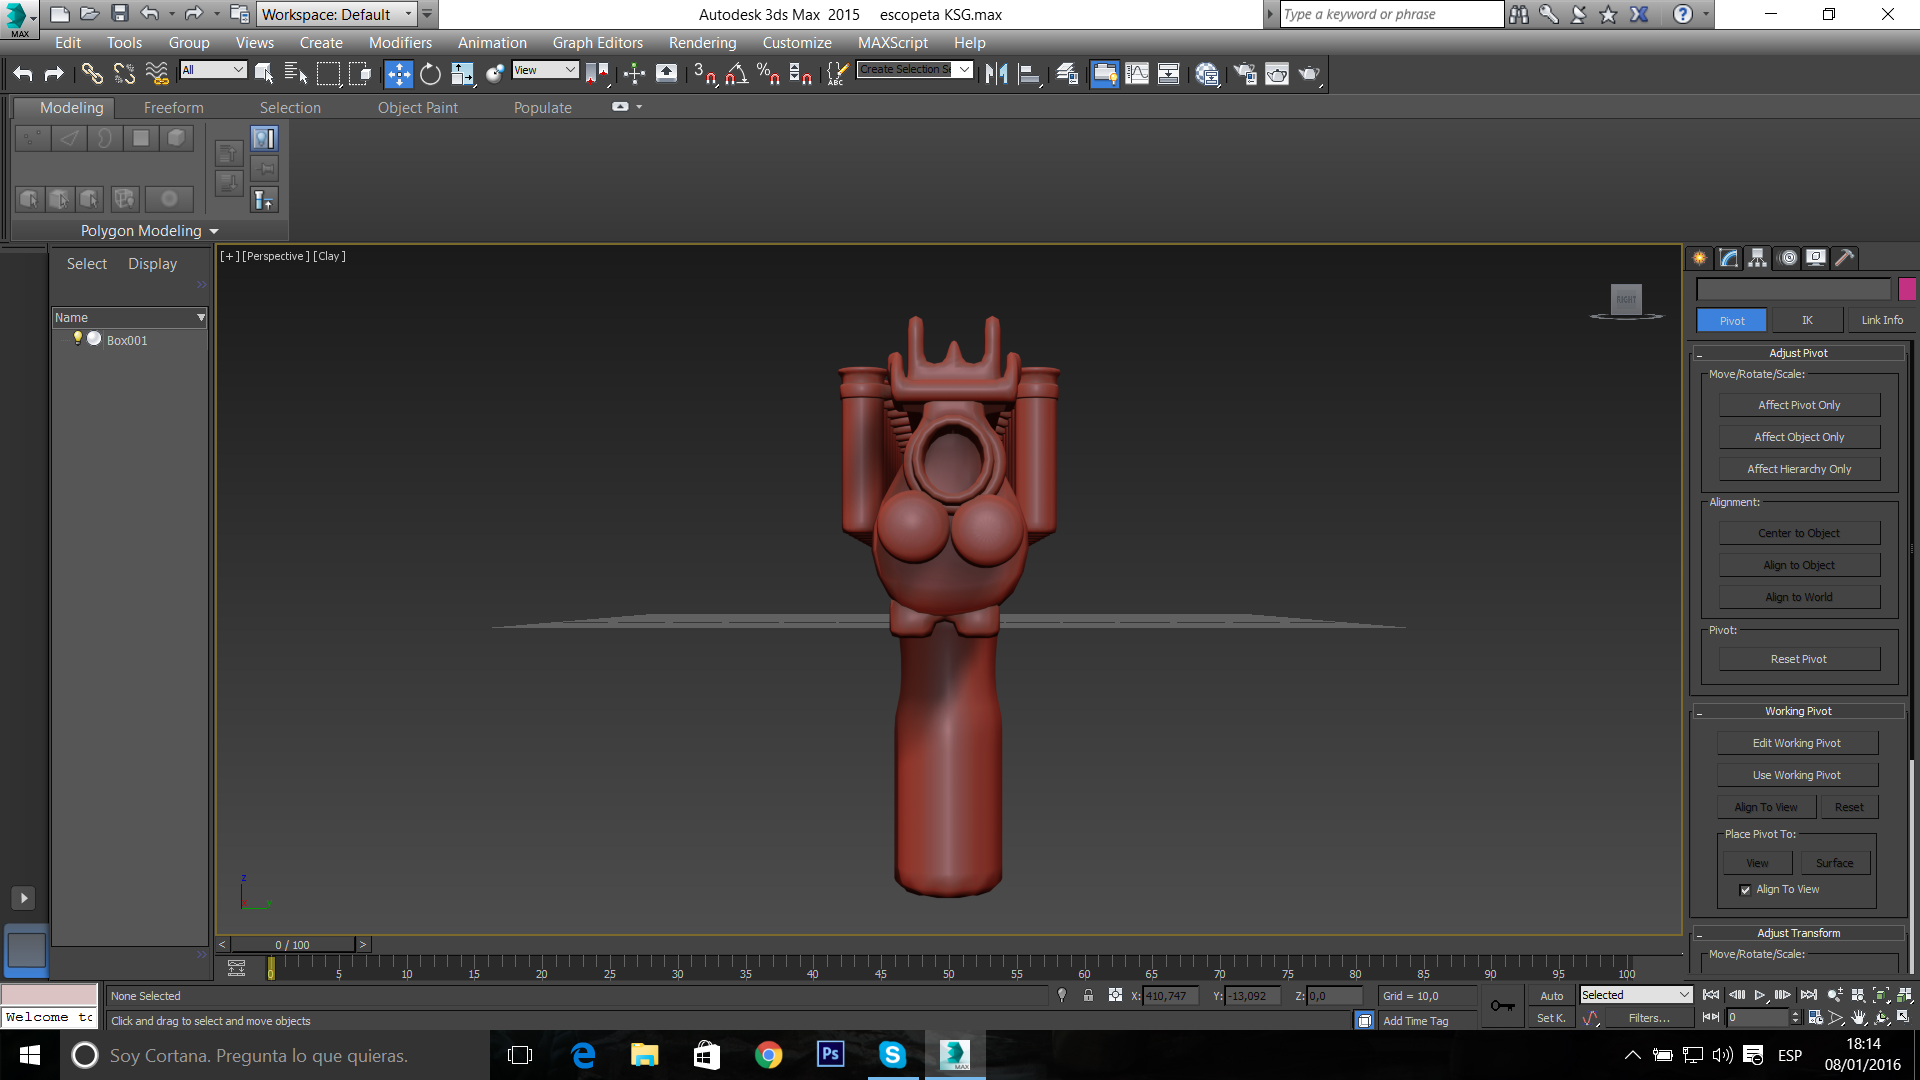Open the Mirror tool
Screen dimensions: 1920x1080
pyautogui.click(x=996, y=74)
